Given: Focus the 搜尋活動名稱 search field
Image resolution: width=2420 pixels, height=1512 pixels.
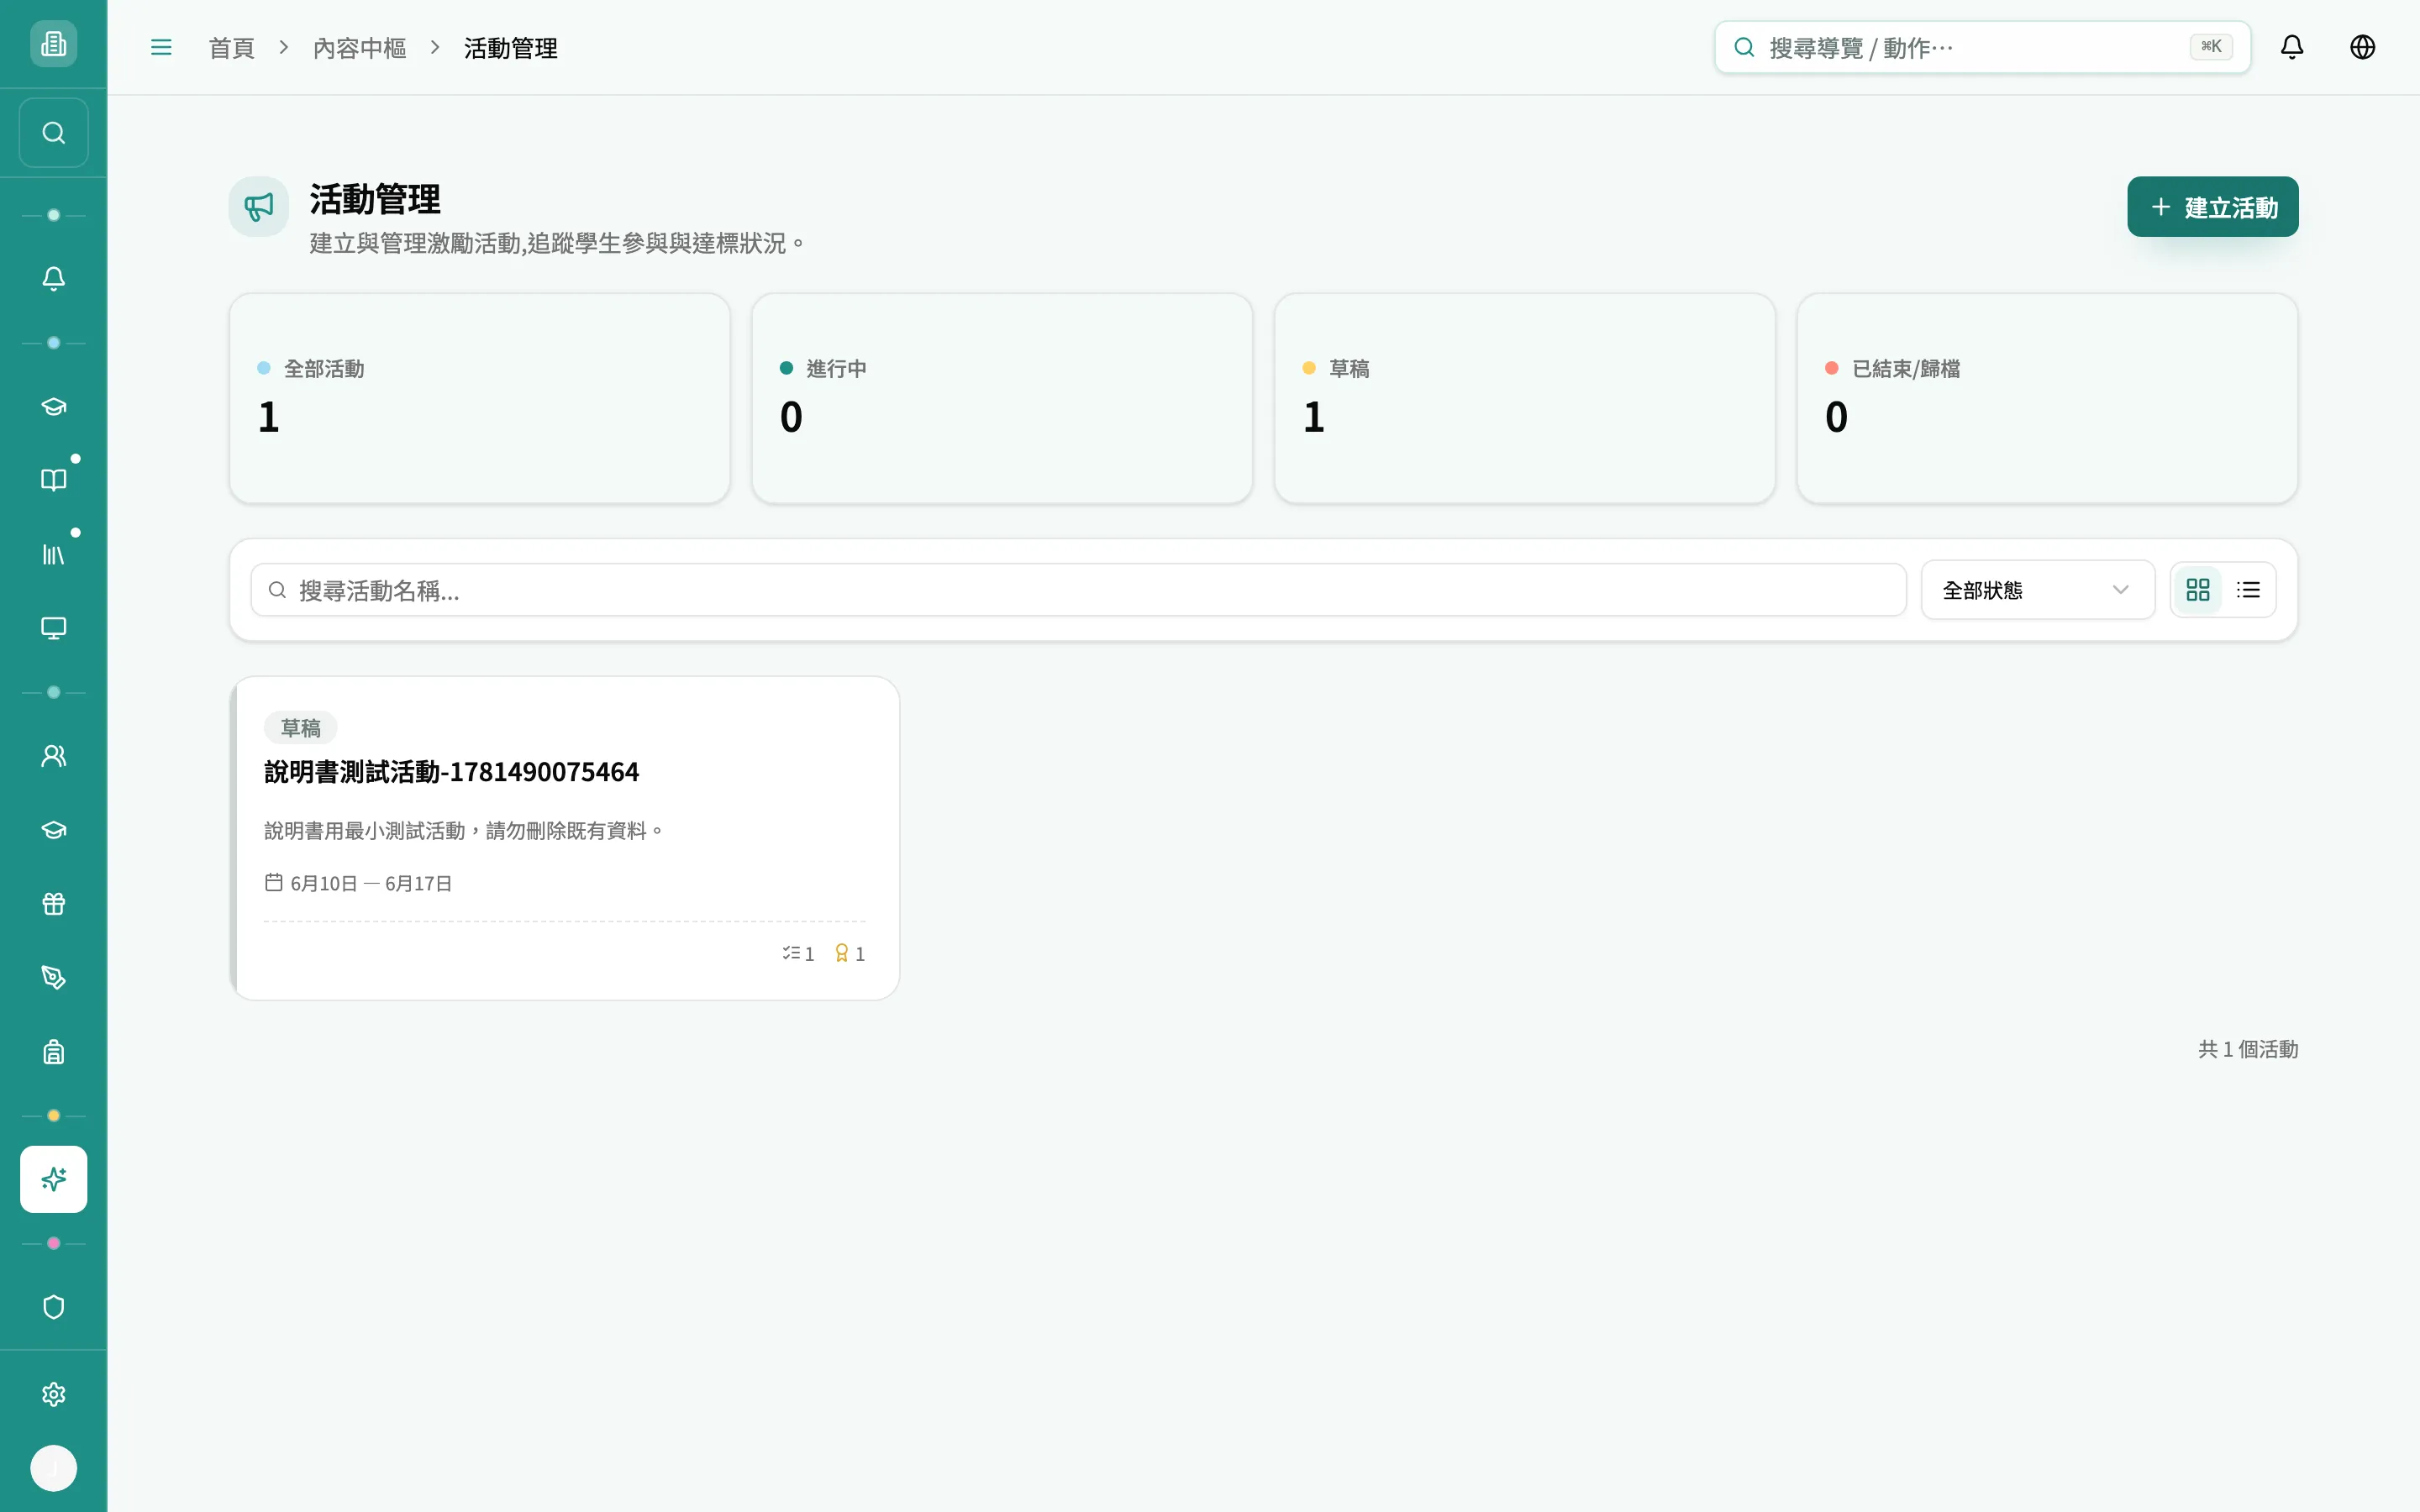Looking at the screenshot, I should [1078, 590].
